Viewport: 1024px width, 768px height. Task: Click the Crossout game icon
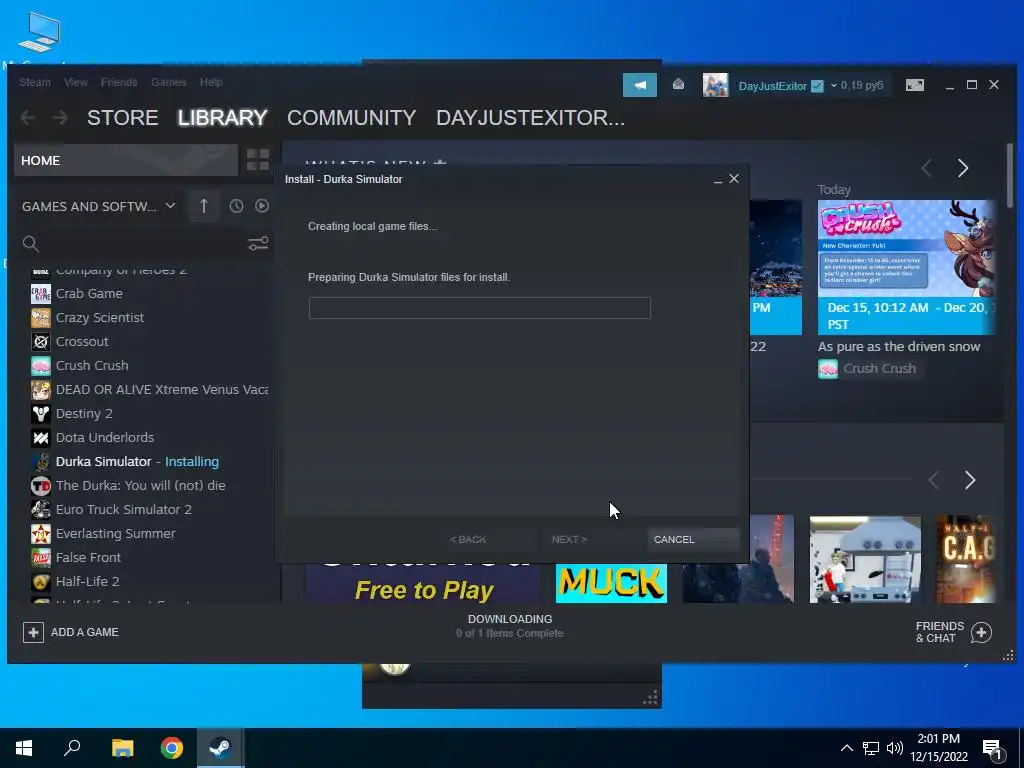(x=40, y=342)
